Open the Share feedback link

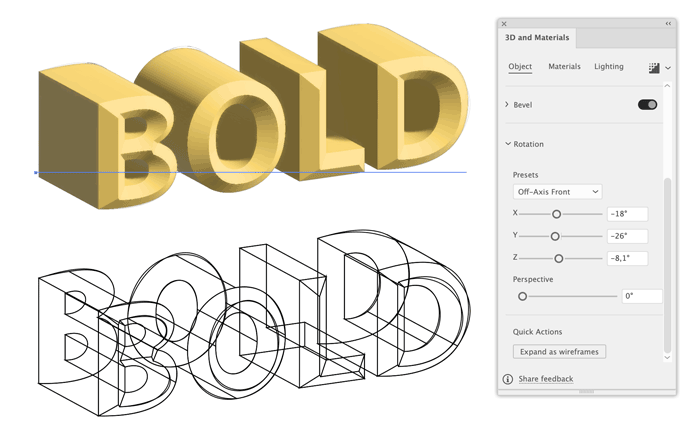coord(546,379)
